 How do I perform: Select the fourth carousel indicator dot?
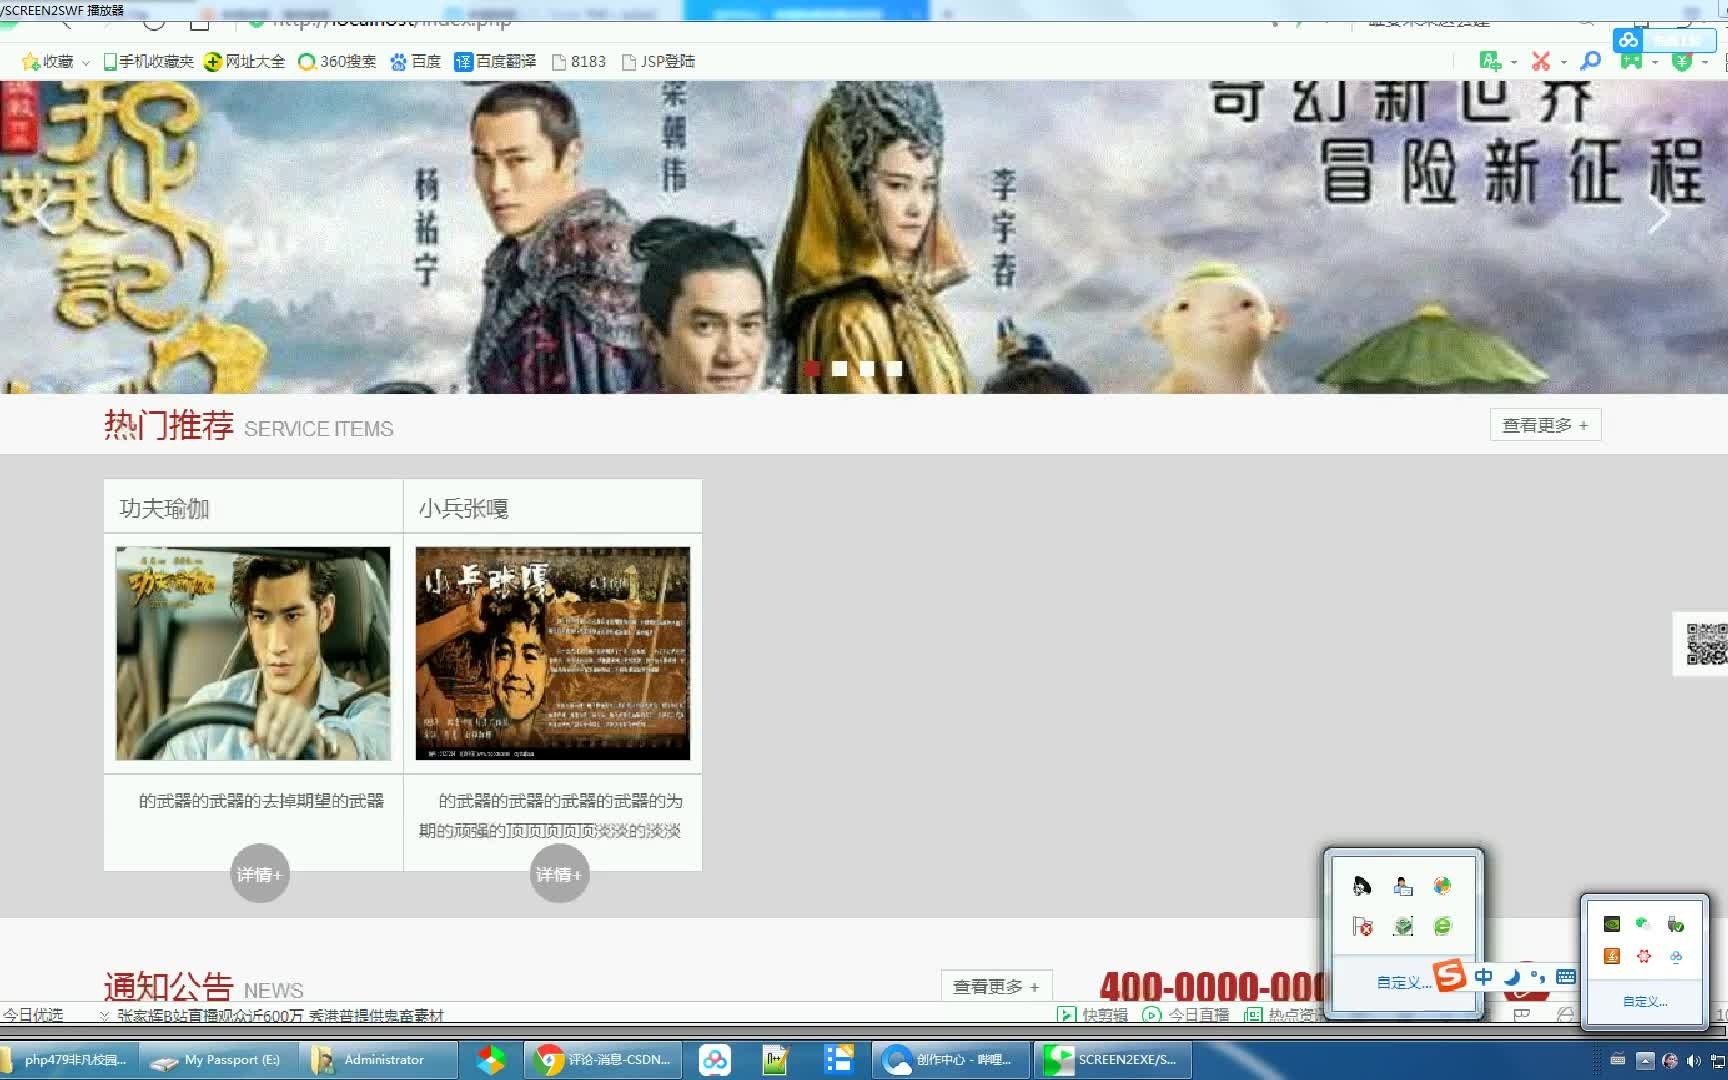(894, 369)
